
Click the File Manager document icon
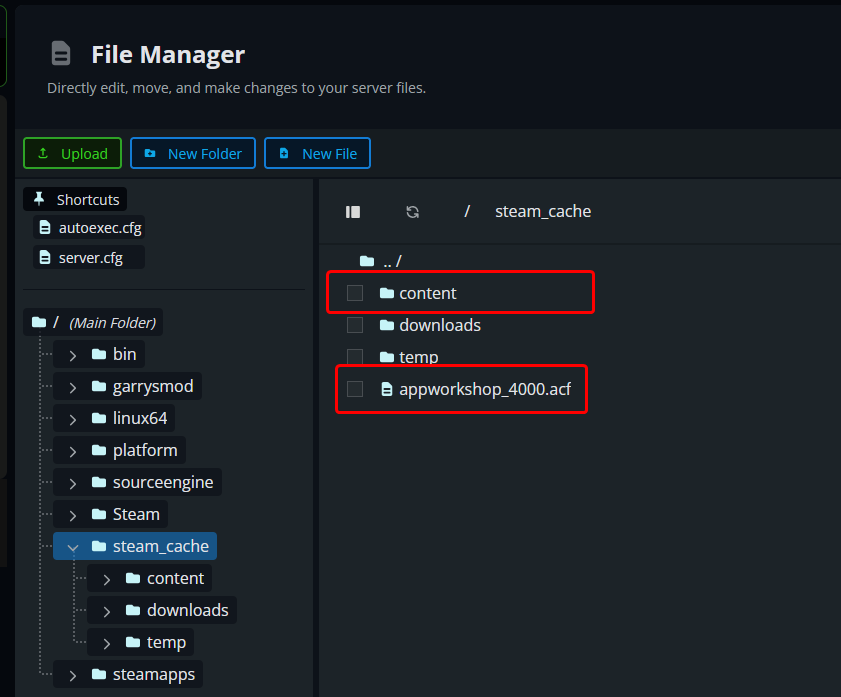click(61, 53)
